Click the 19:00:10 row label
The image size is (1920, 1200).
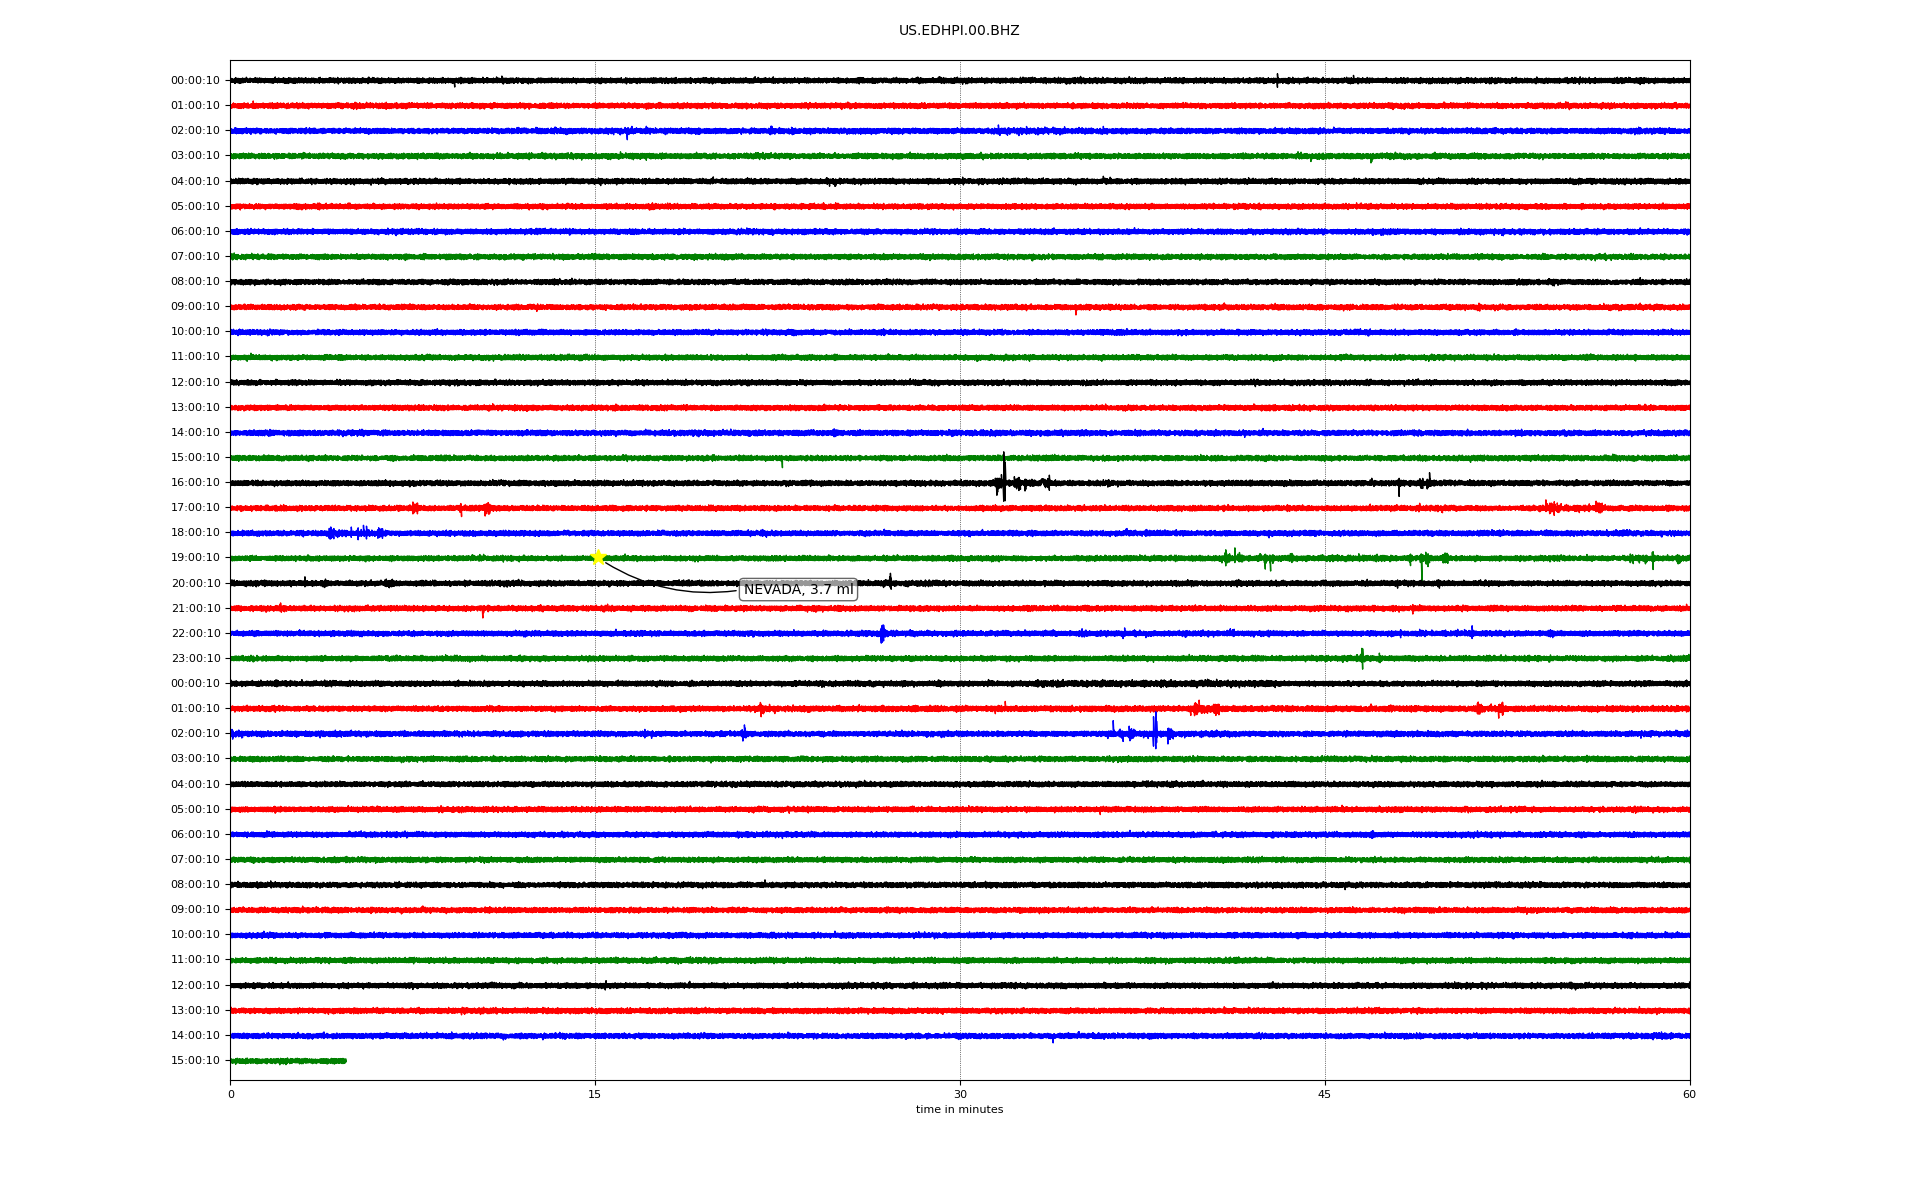pyautogui.click(x=195, y=558)
